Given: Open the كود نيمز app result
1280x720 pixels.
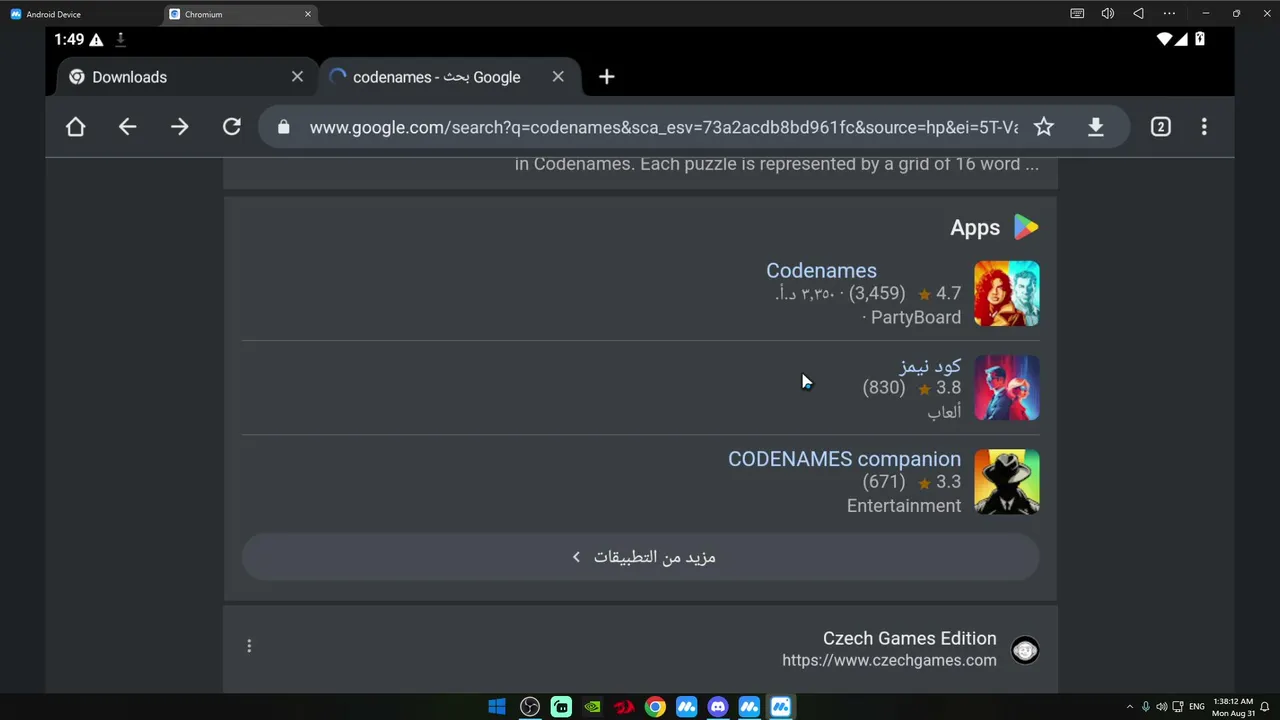Looking at the screenshot, I should click(930, 365).
